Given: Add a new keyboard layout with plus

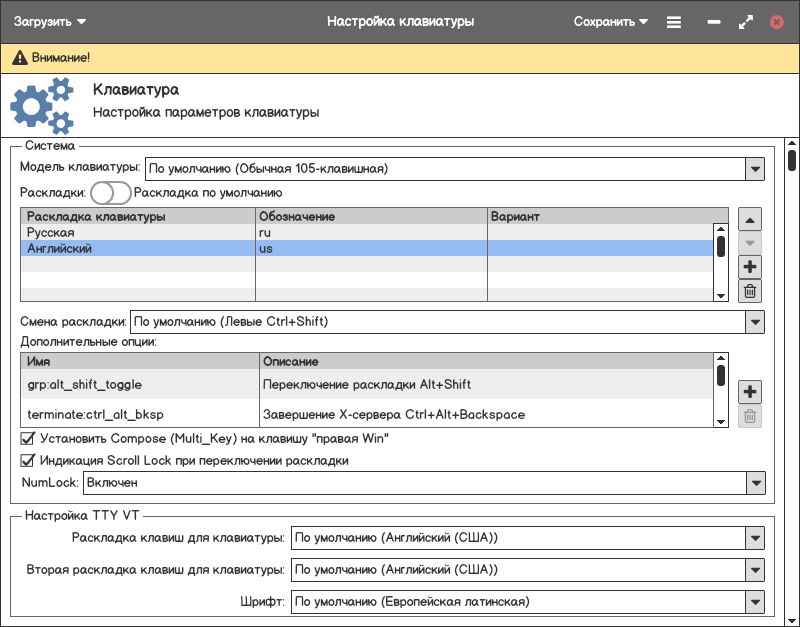Looking at the screenshot, I should click(x=750, y=267).
